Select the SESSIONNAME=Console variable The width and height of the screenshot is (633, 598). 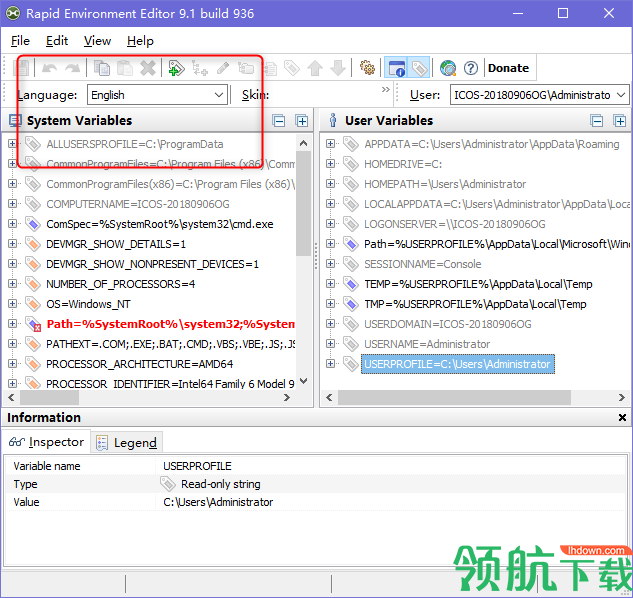click(x=423, y=264)
